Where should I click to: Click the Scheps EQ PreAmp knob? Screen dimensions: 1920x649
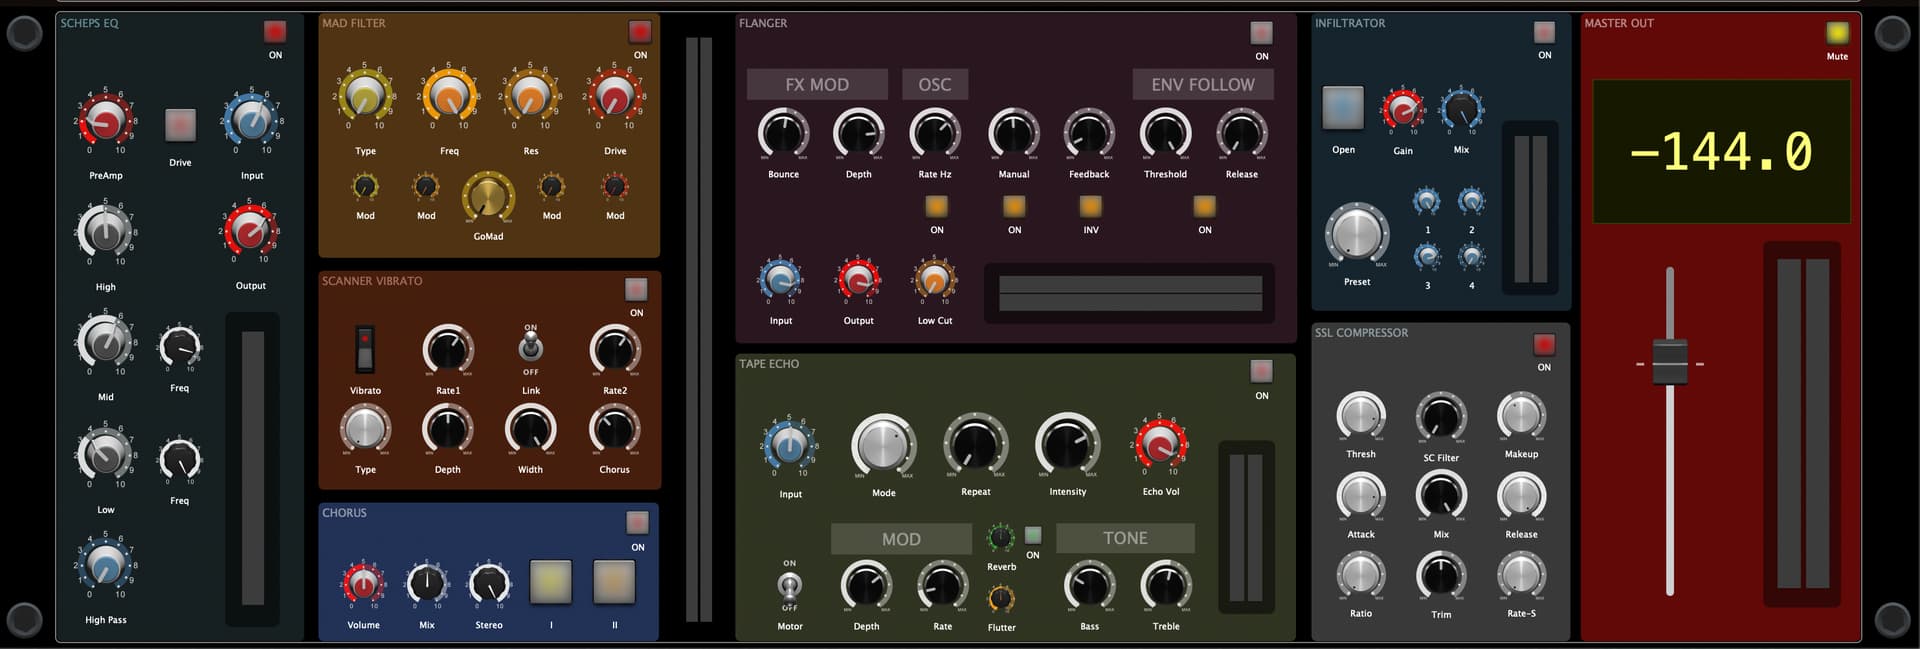pos(105,121)
